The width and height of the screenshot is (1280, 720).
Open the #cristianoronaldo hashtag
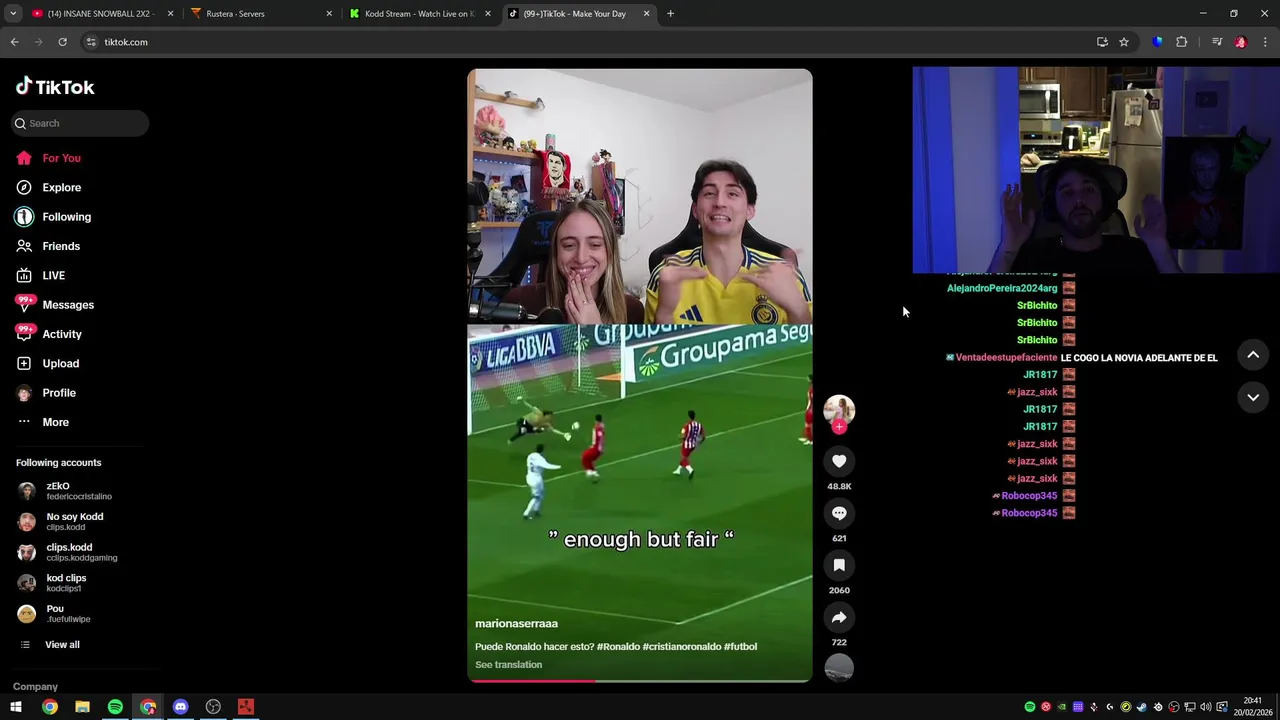(682, 647)
